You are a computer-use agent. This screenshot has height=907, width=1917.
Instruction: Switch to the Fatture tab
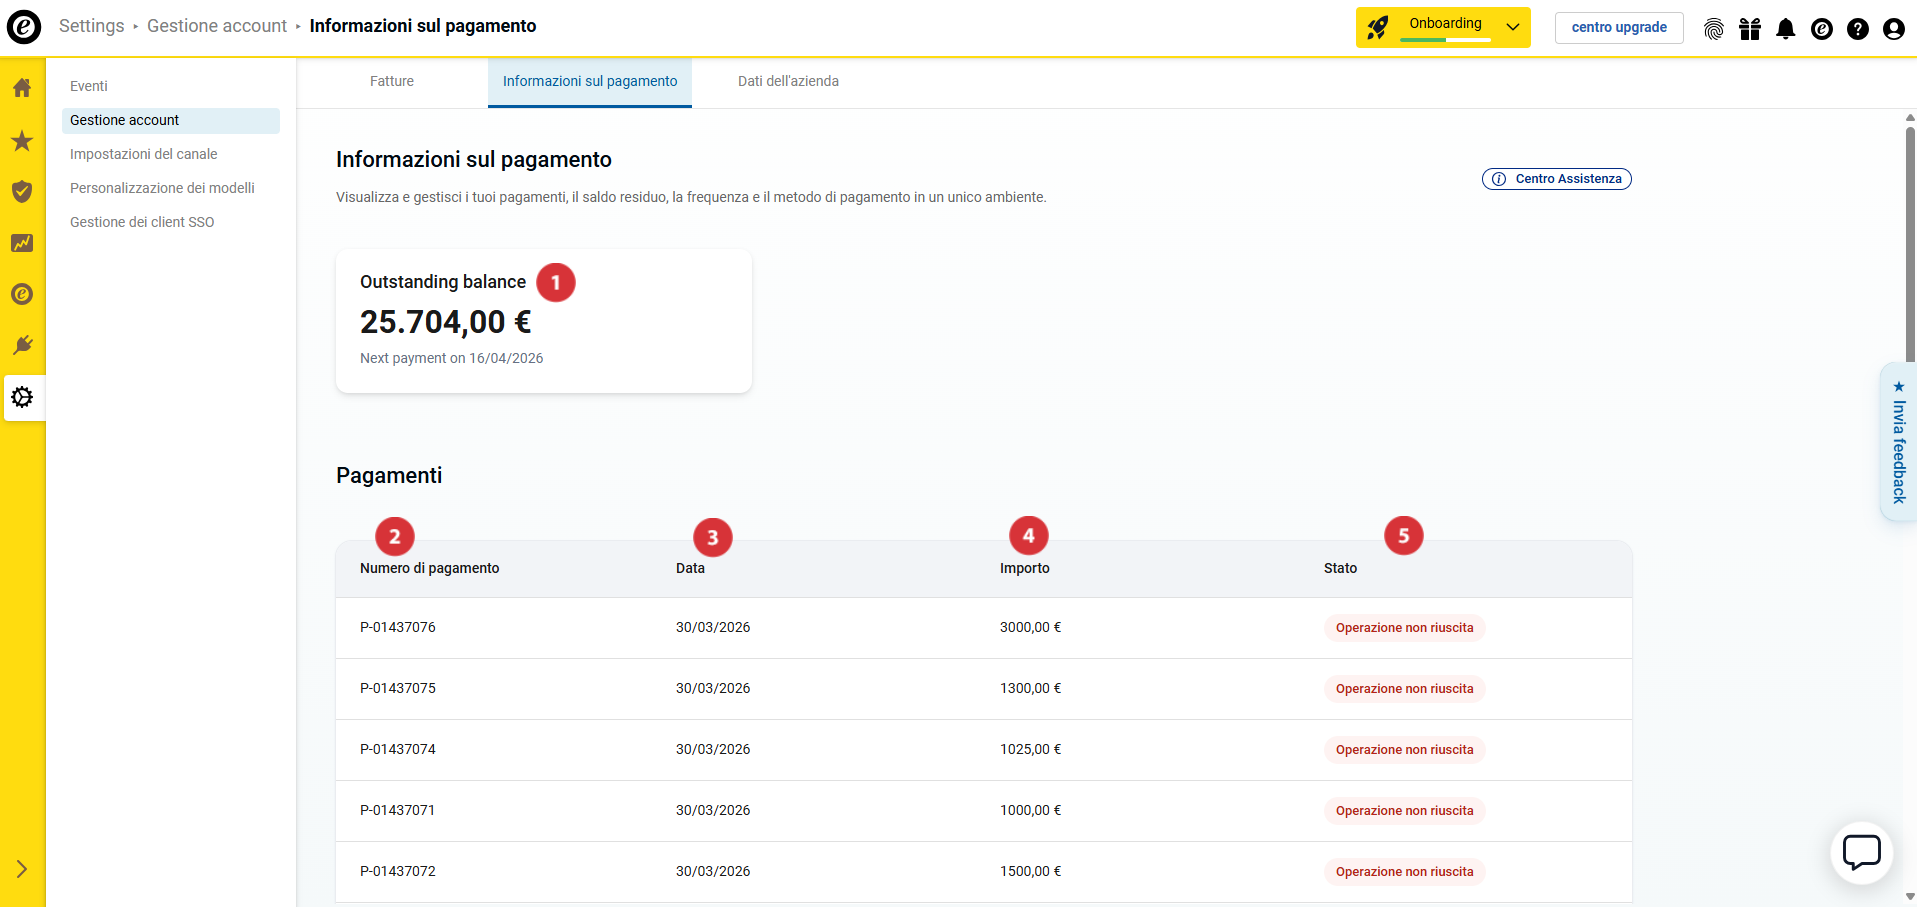[x=391, y=82]
